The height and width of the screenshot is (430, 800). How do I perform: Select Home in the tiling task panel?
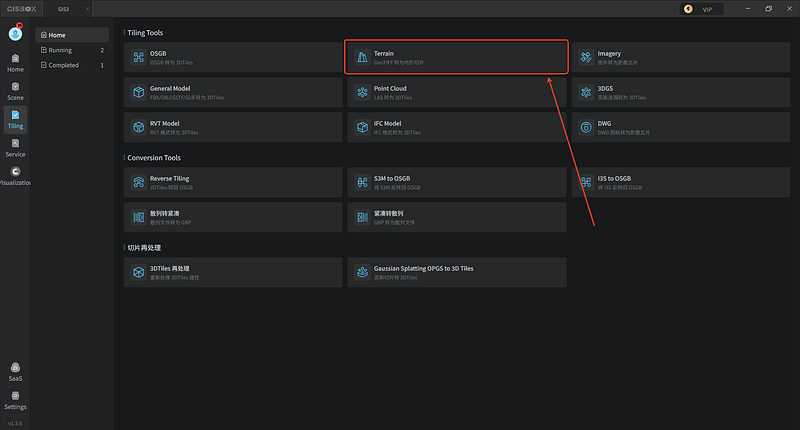[72, 35]
